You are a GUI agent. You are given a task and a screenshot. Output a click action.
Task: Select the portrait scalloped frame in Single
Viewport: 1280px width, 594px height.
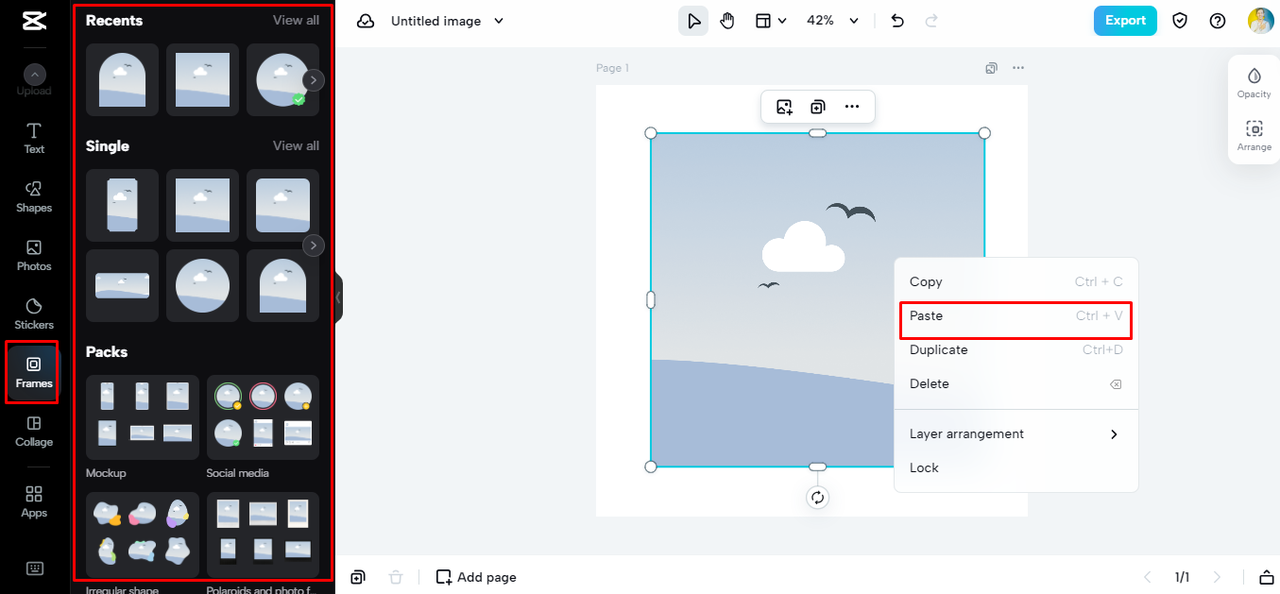tap(122, 205)
